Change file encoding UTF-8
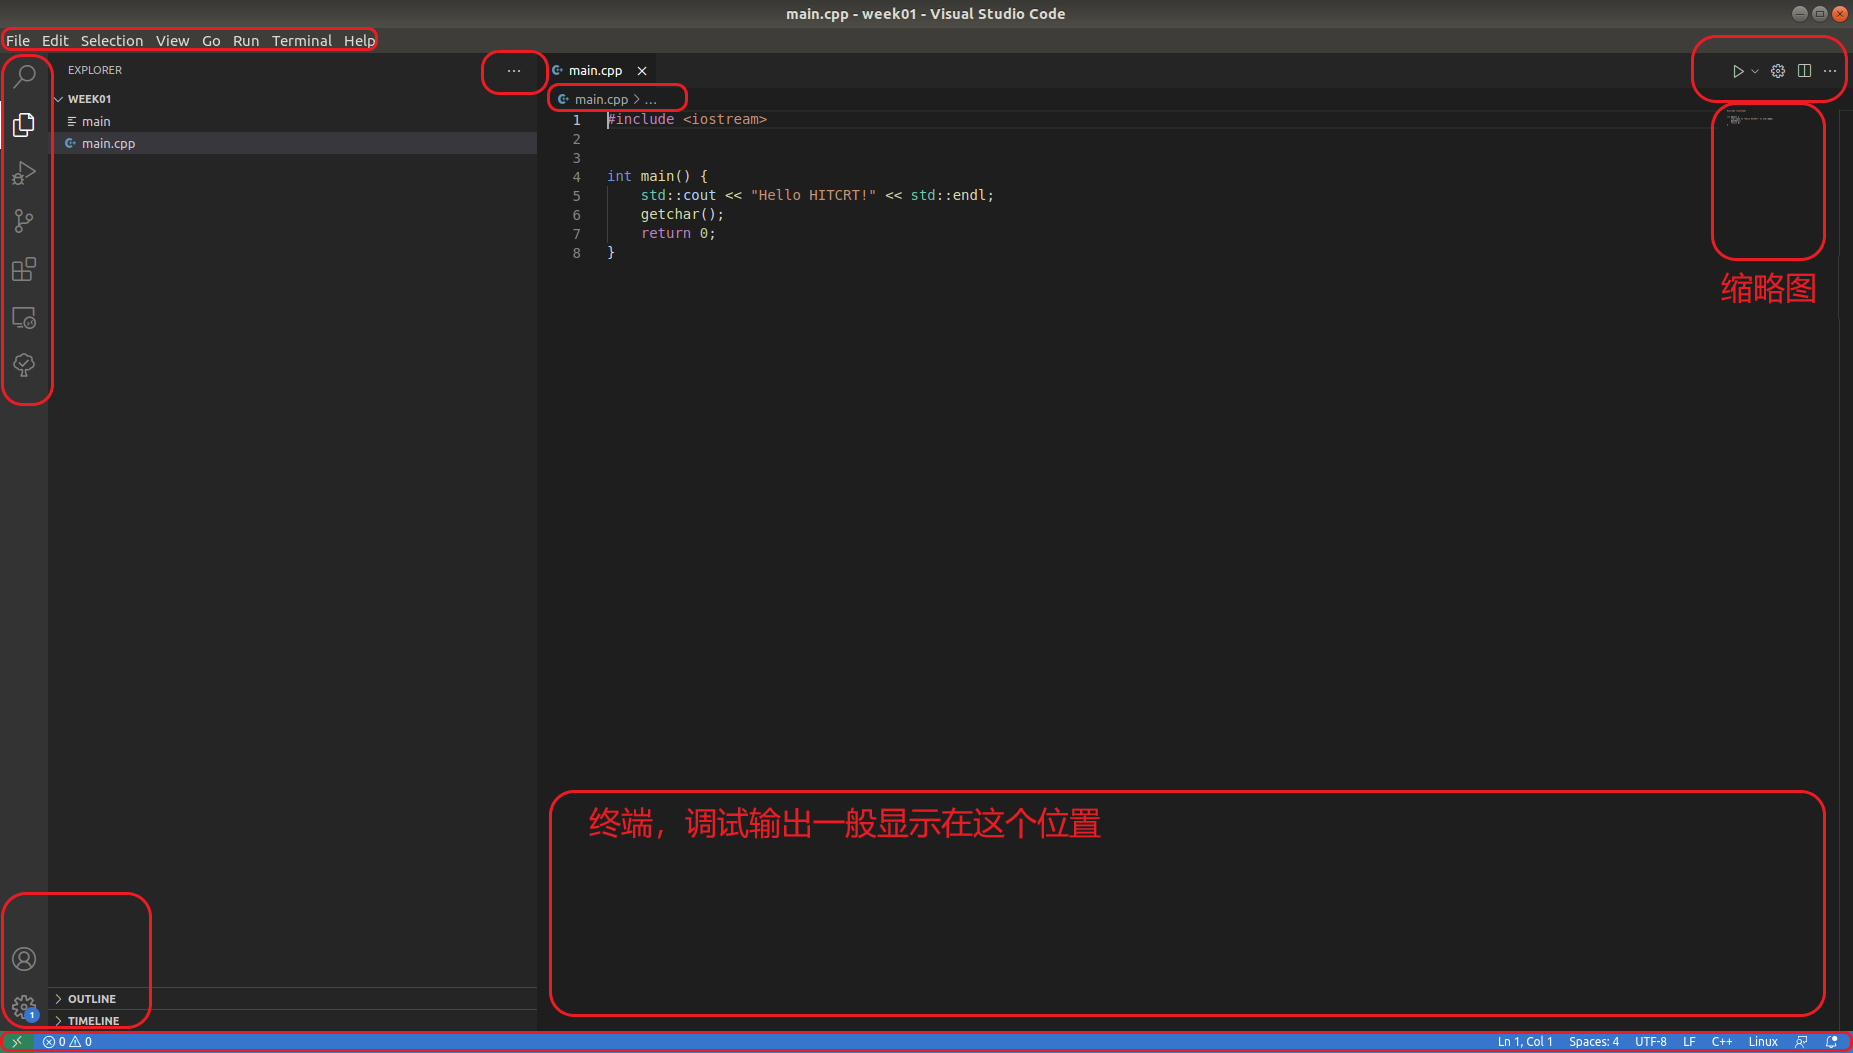 1651,1042
